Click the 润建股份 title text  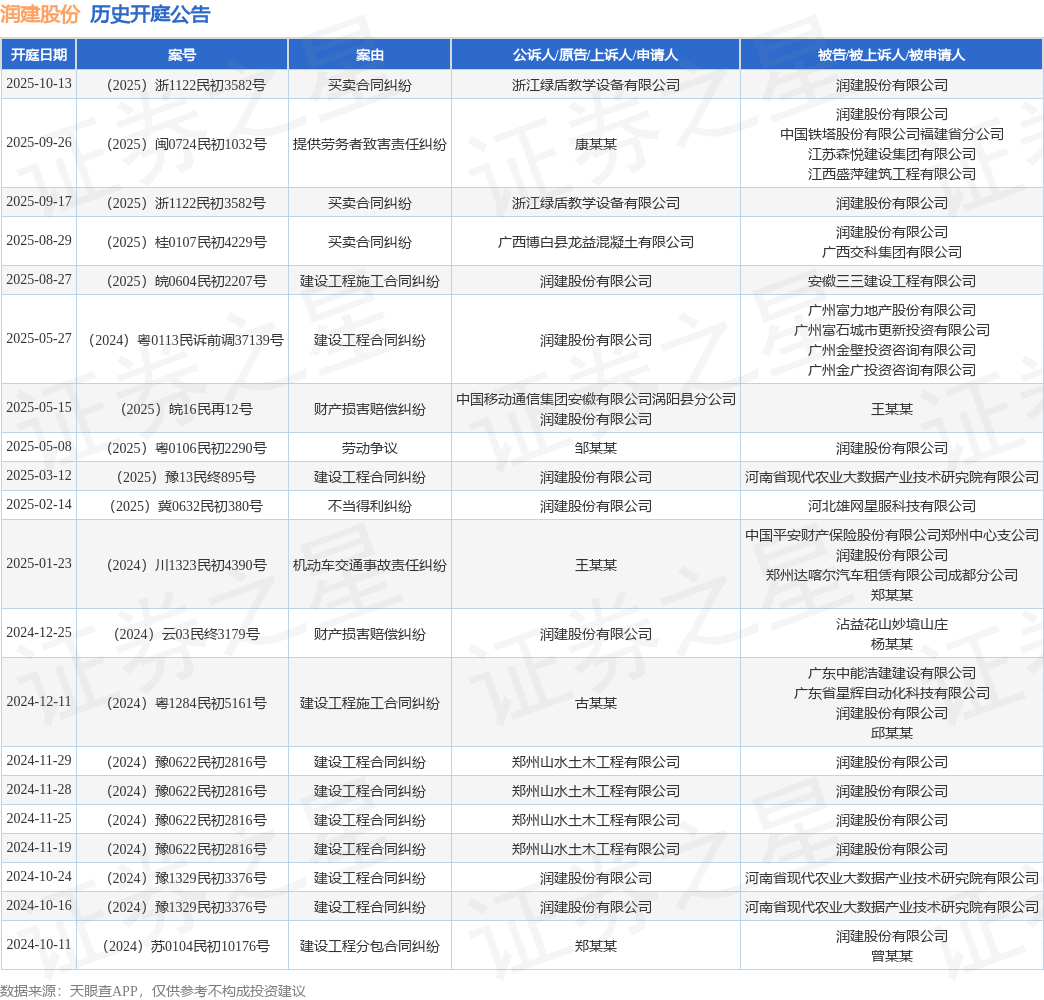(40, 14)
